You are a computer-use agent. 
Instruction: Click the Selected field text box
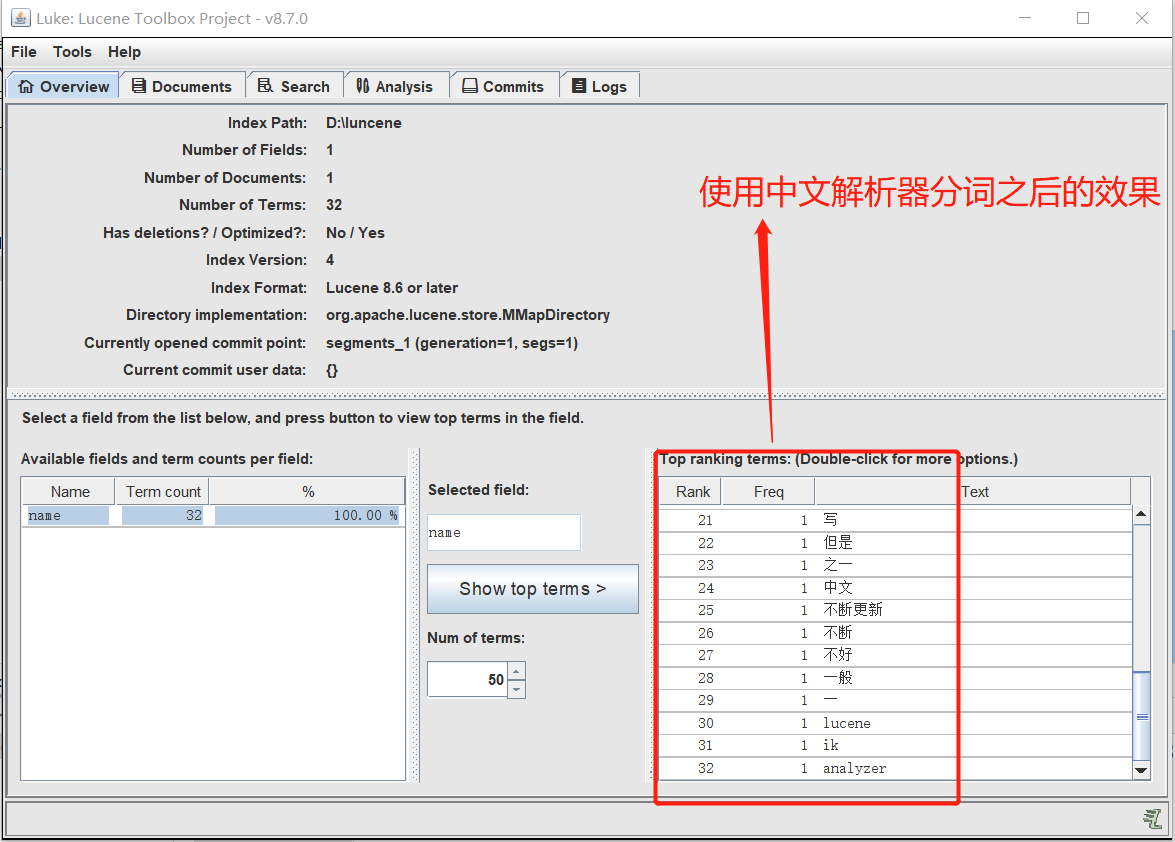coord(504,533)
